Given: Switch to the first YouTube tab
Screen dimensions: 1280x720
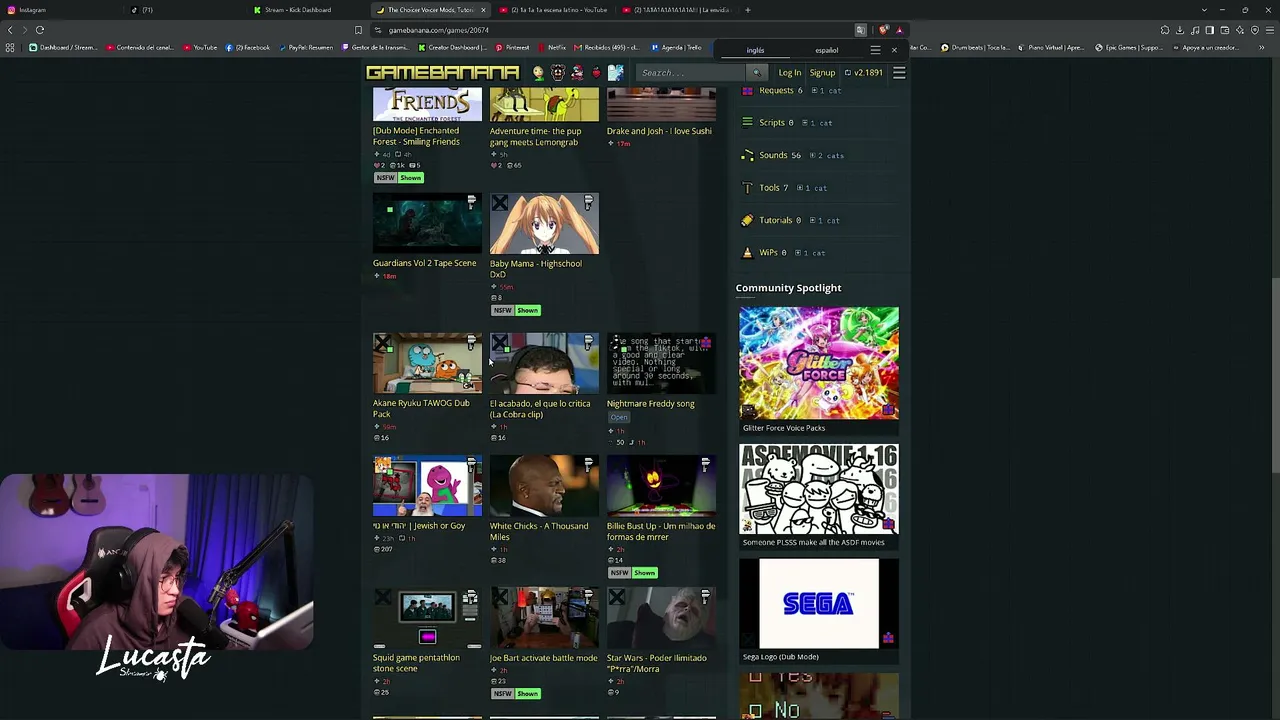Looking at the screenshot, I should (x=555, y=10).
